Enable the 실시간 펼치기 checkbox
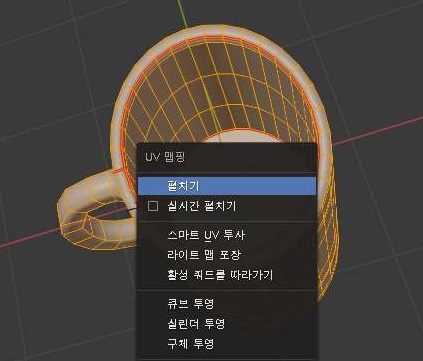The image size is (423, 361). point(153,206)
